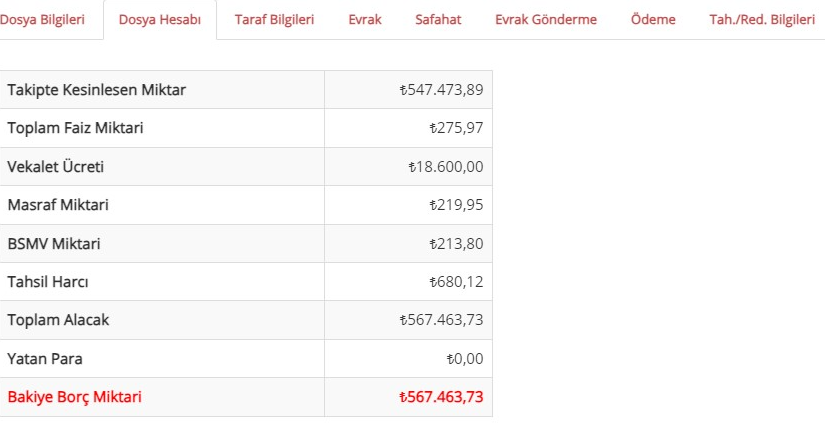
Task: Switch to the Ödeme tab
Action: [653, 20]
